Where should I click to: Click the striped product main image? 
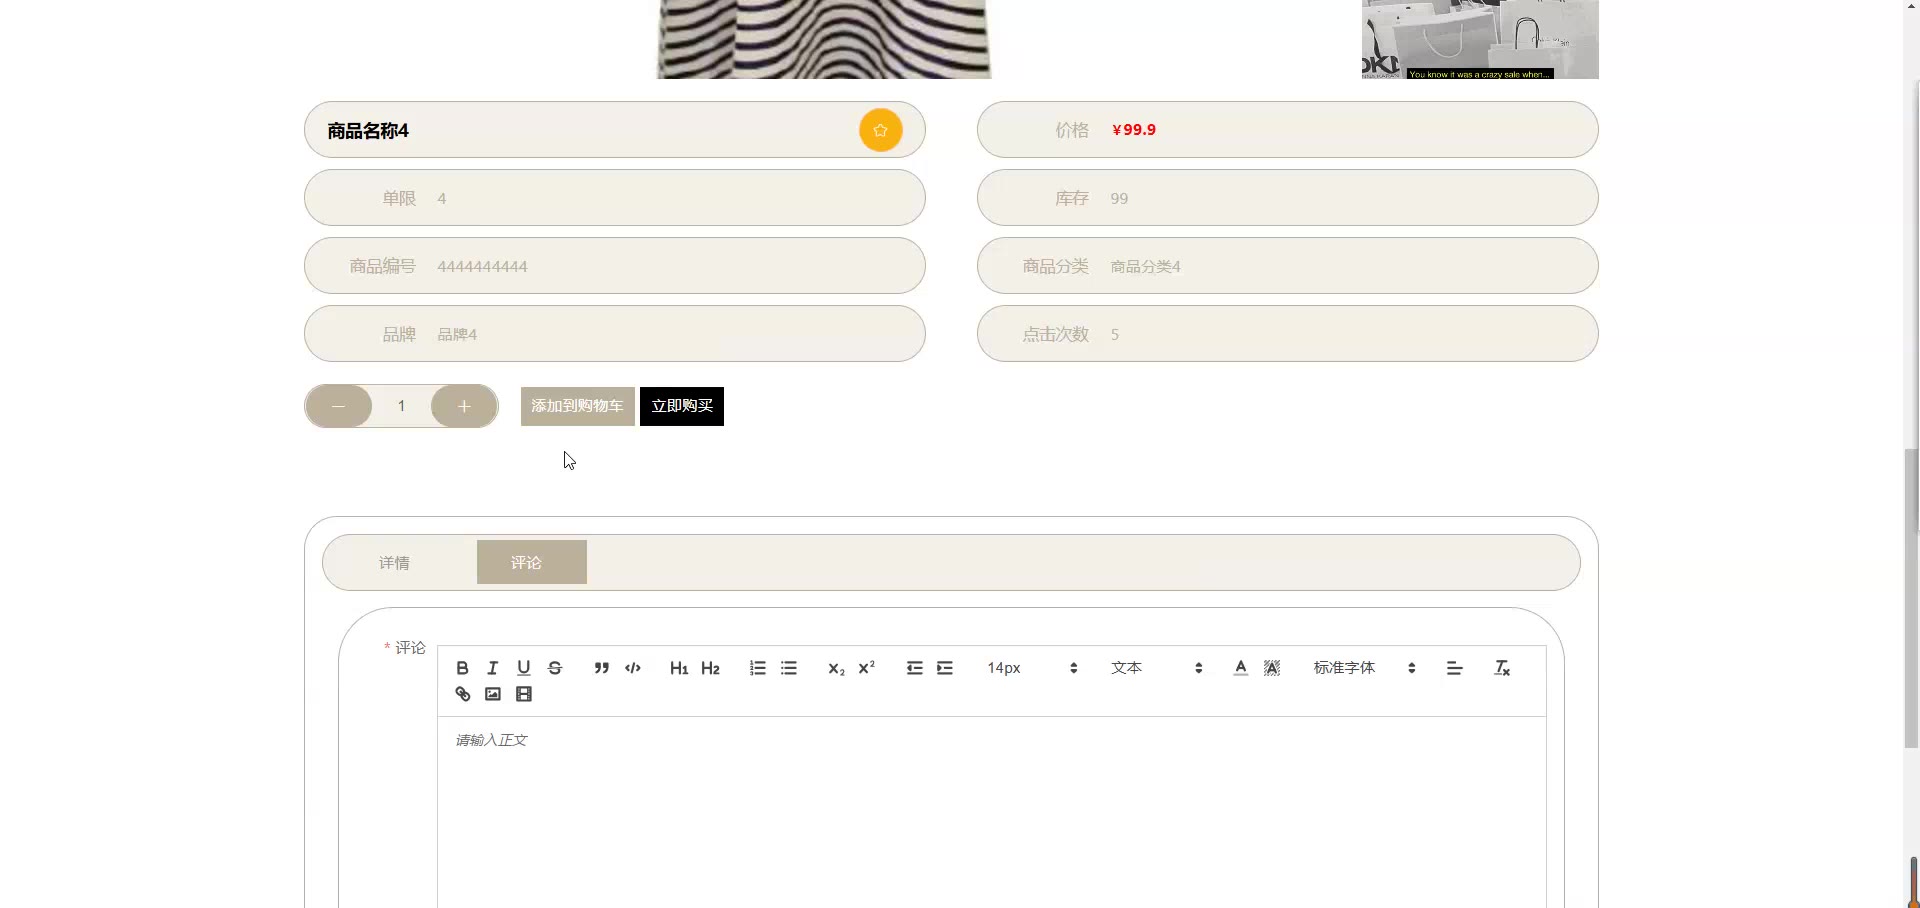click(x=823, y=39)
